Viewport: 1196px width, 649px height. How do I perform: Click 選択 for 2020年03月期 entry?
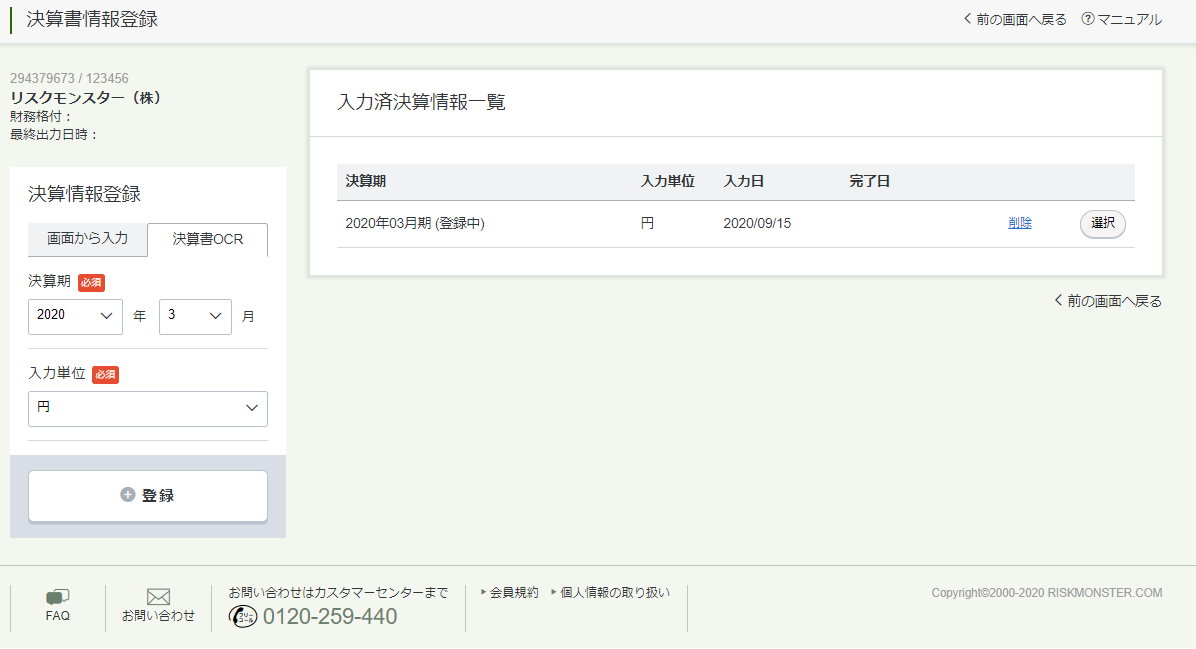tap(1102, 224)
